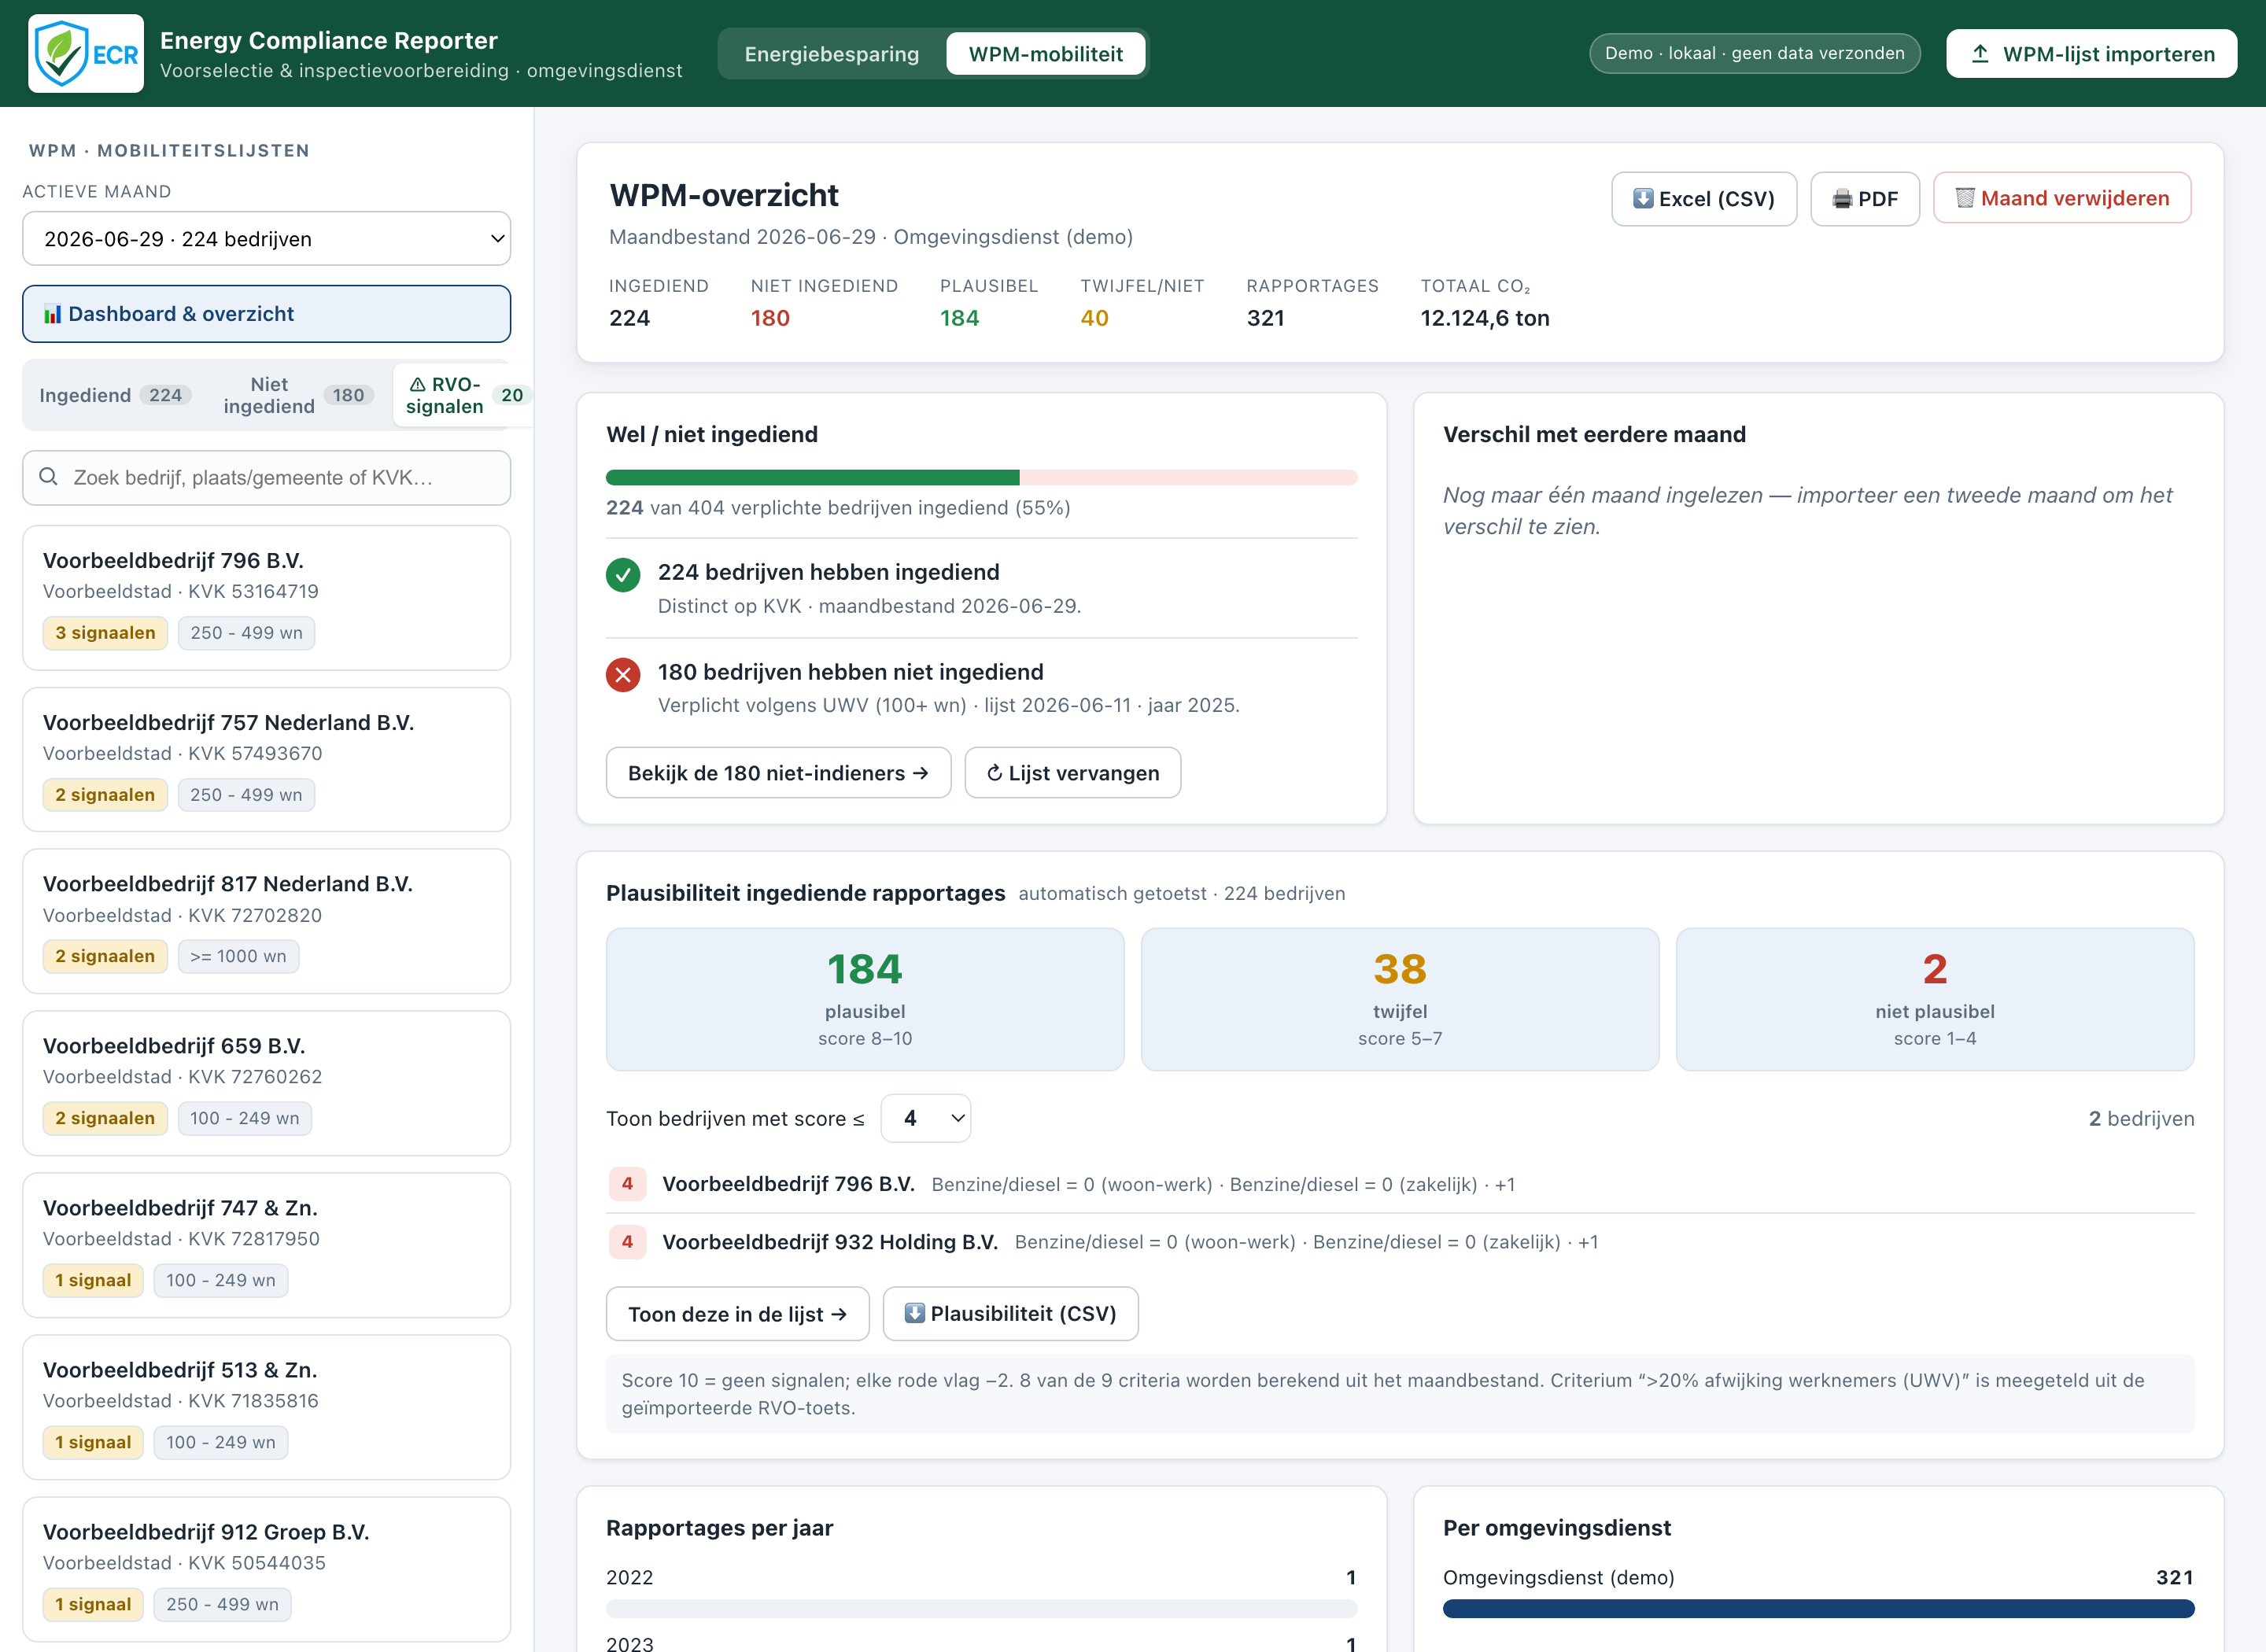Open Voorbeeldbedrijf 817 Nederland B.V. card
The width and height of the screenshot is (2266, 1652).
click(x=266, y=921)
